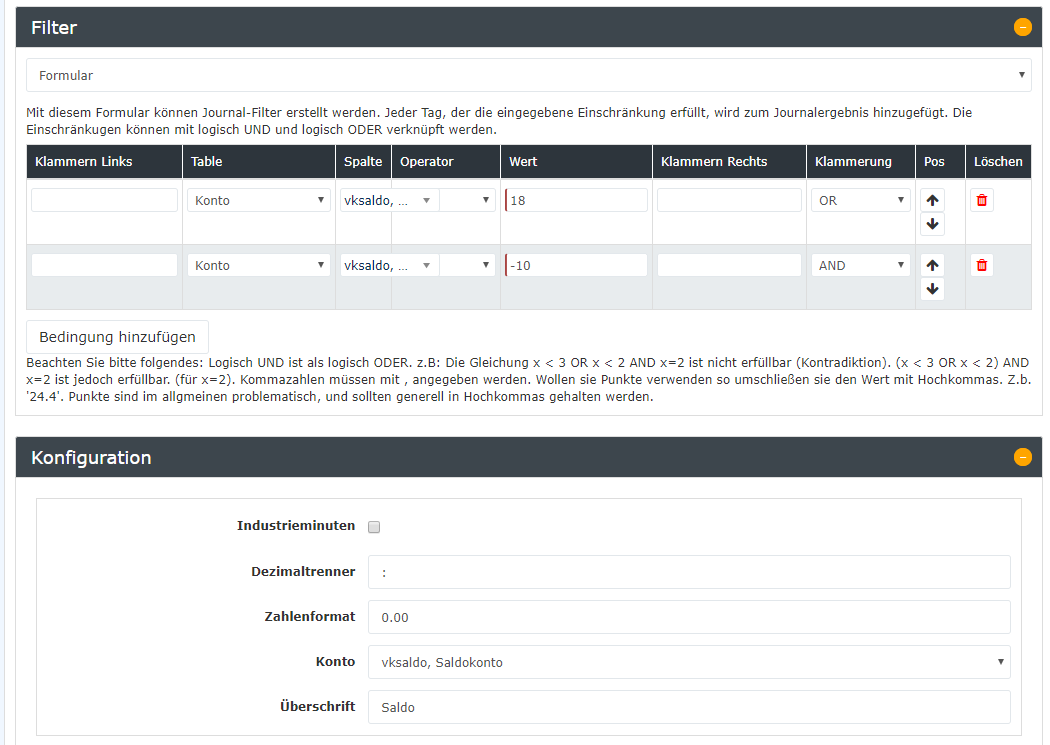Open the Konto vksaldo configuration dropdown

point(688,661)
